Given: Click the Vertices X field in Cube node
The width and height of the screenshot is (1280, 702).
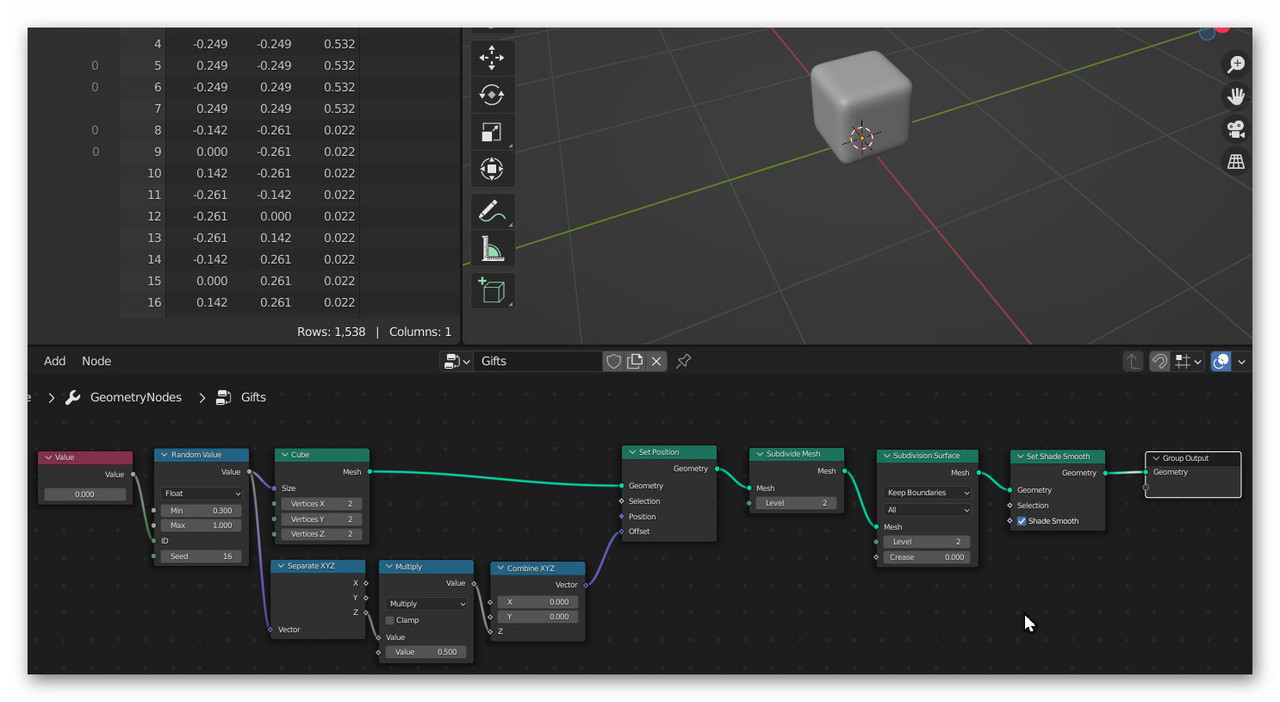Looking at the screenshot, I should tap(322, 504).
